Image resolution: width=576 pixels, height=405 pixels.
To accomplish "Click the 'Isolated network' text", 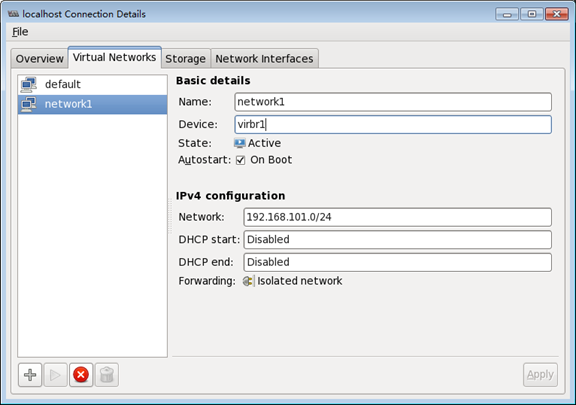I will click(299, 281).
